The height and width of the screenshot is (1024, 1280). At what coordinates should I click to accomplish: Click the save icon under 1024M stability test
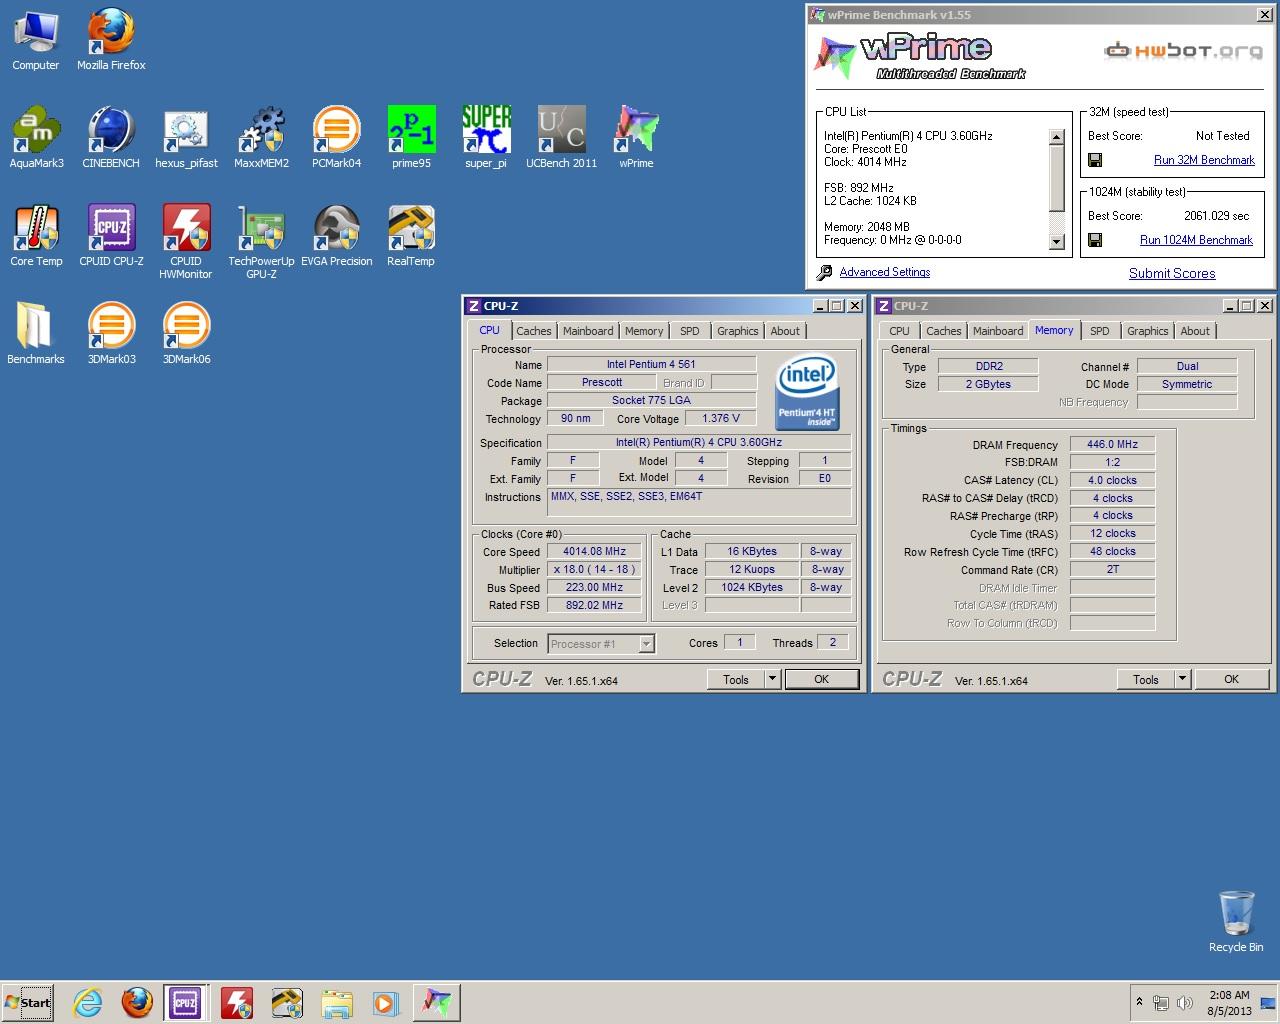tap(1095, 240)
